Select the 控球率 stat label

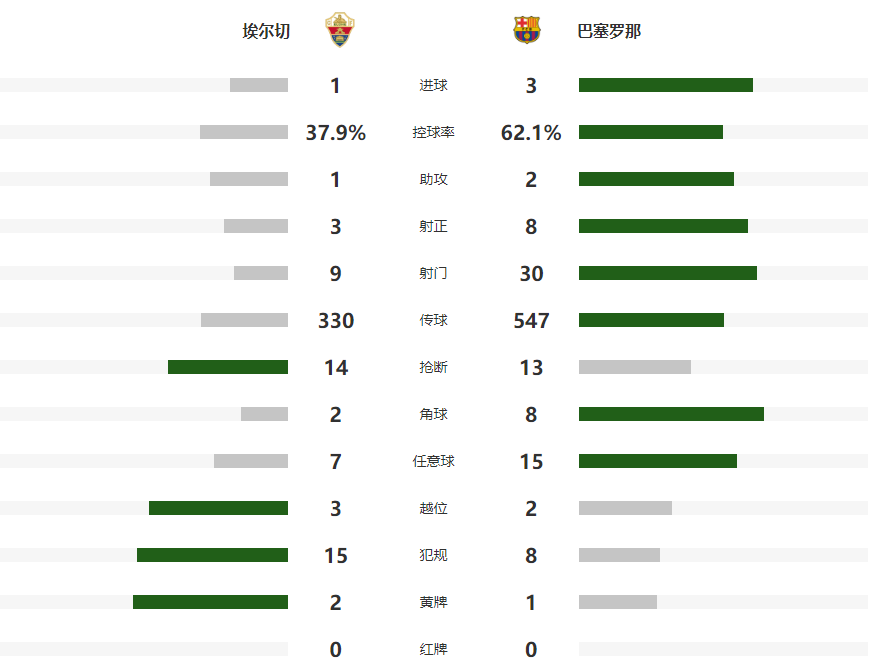point(433,132)
